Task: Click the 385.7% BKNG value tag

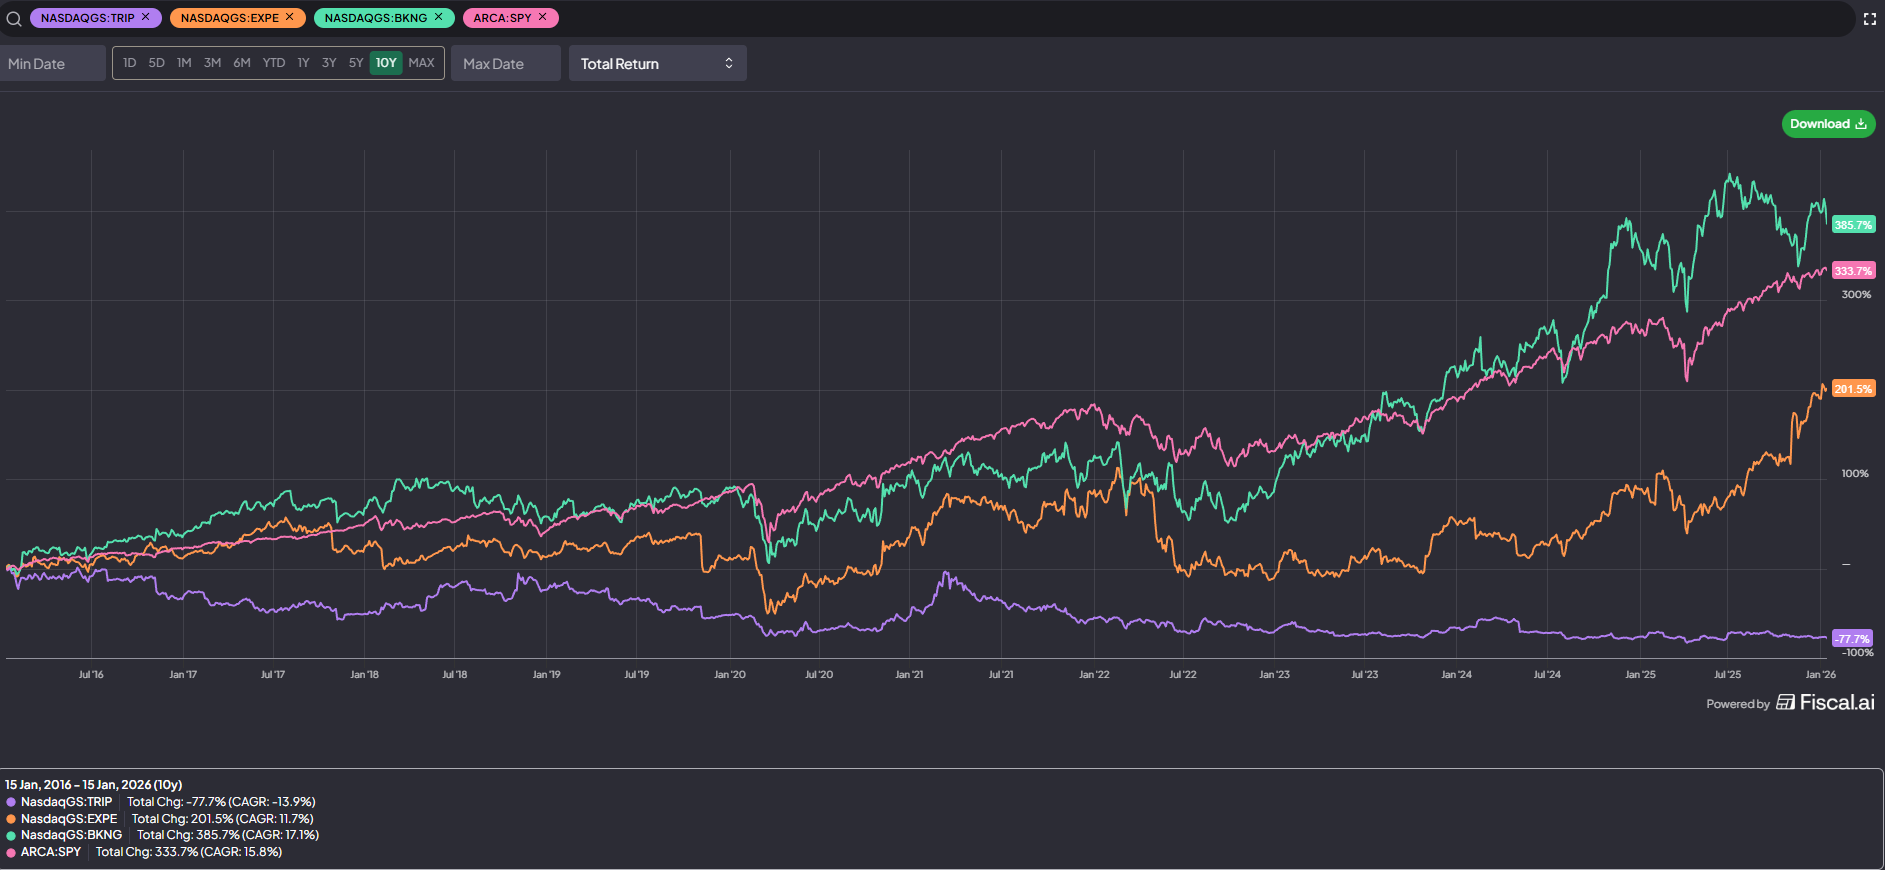Action: [1853, 225]
